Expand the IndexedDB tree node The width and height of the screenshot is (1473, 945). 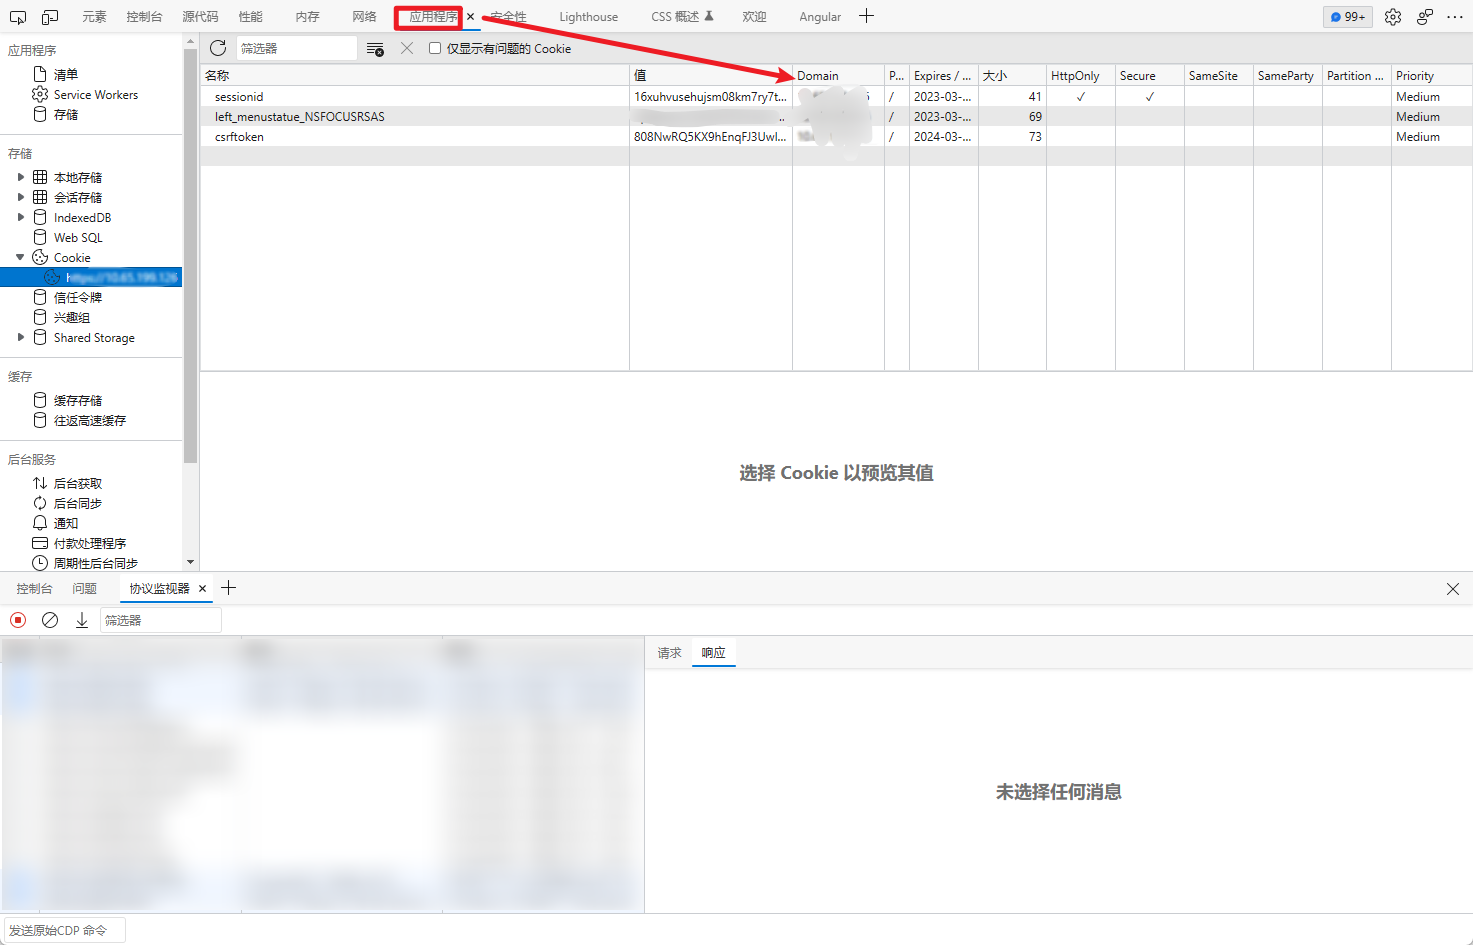coord(21,217)
